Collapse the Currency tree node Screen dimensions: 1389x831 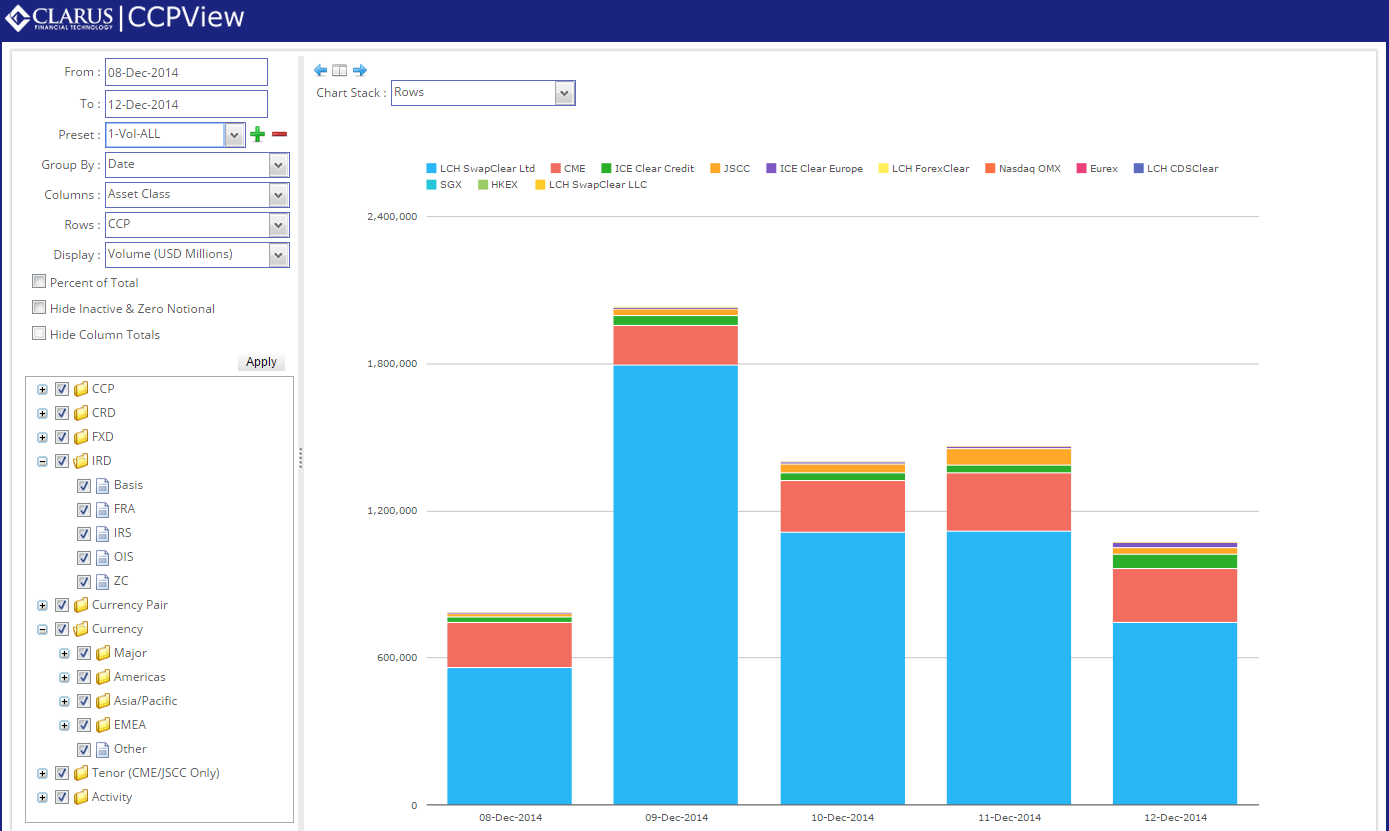pos(42,629)
